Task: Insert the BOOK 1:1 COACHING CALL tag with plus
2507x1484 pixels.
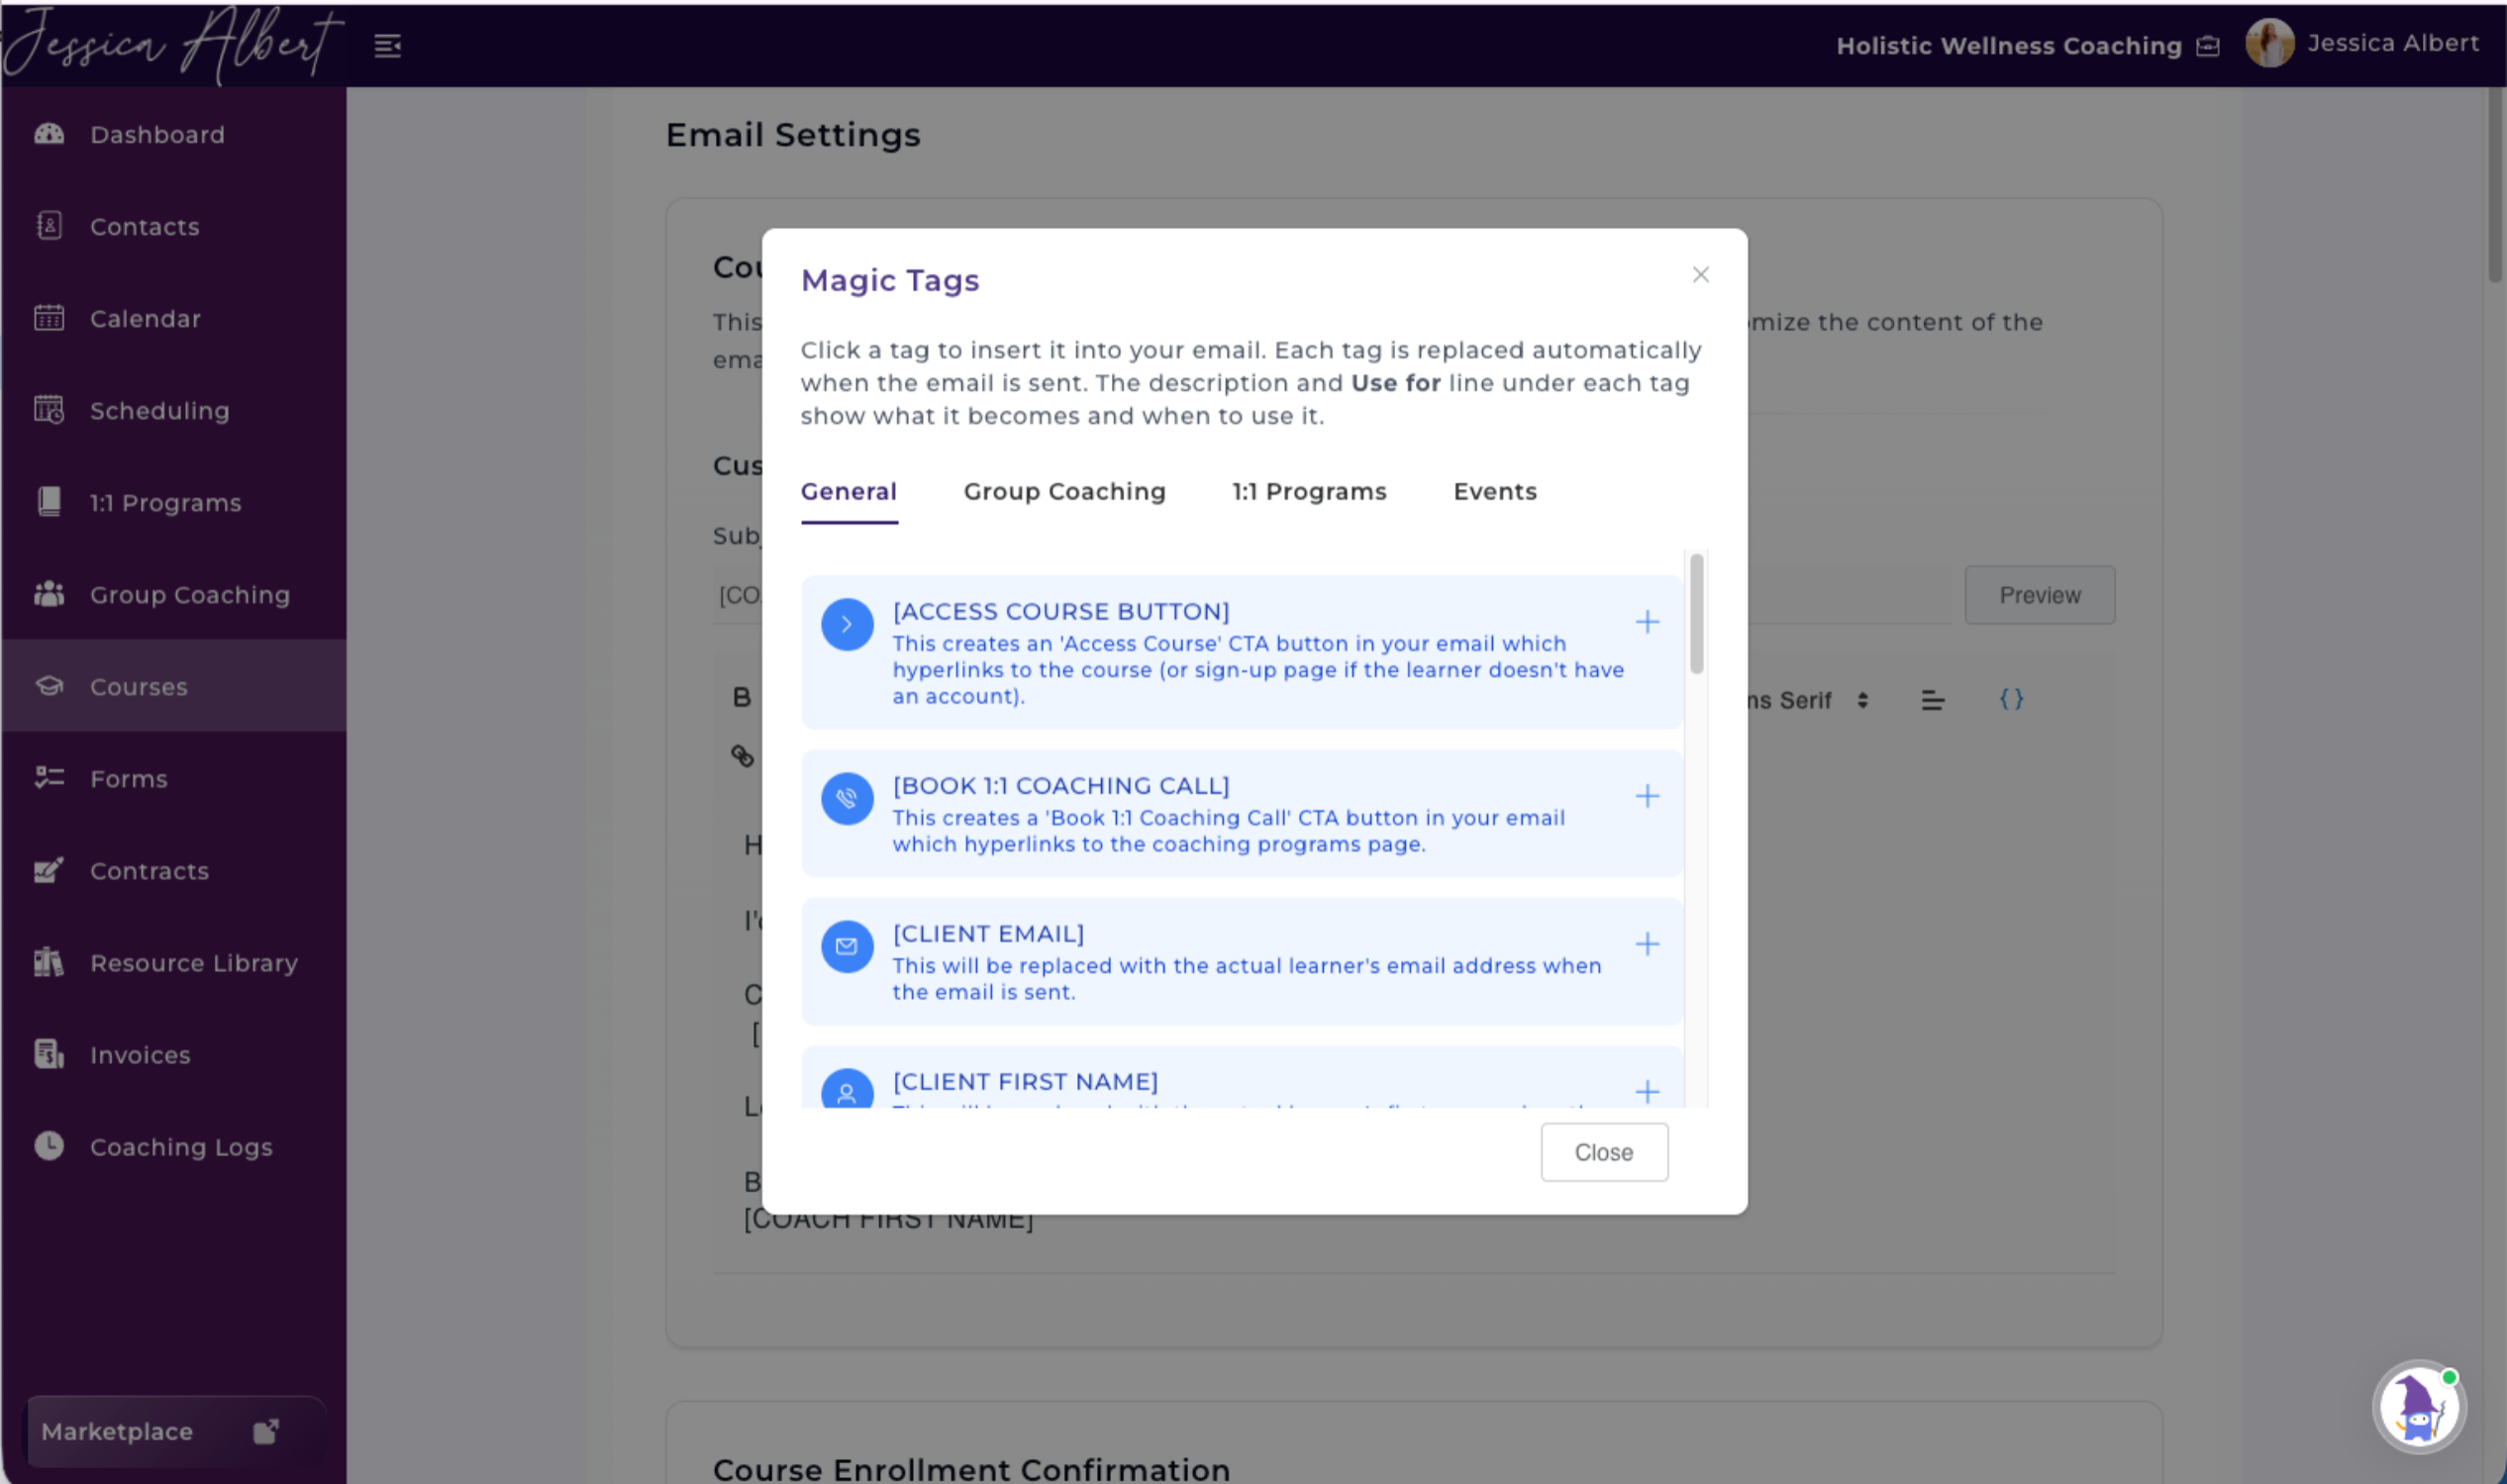Action: pos(1647,796)
